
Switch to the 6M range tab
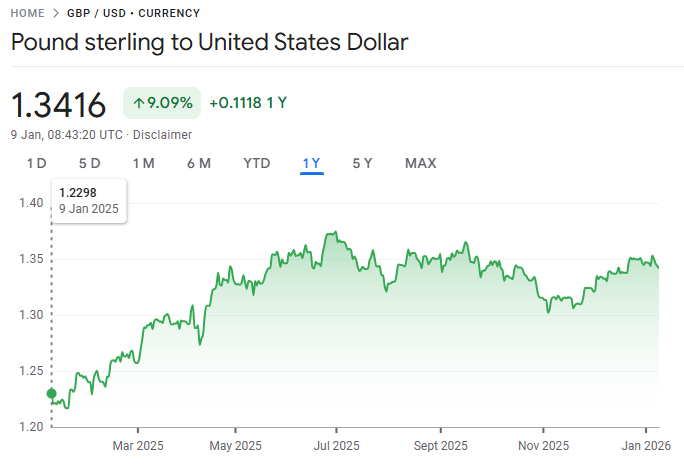pos(198,163)
